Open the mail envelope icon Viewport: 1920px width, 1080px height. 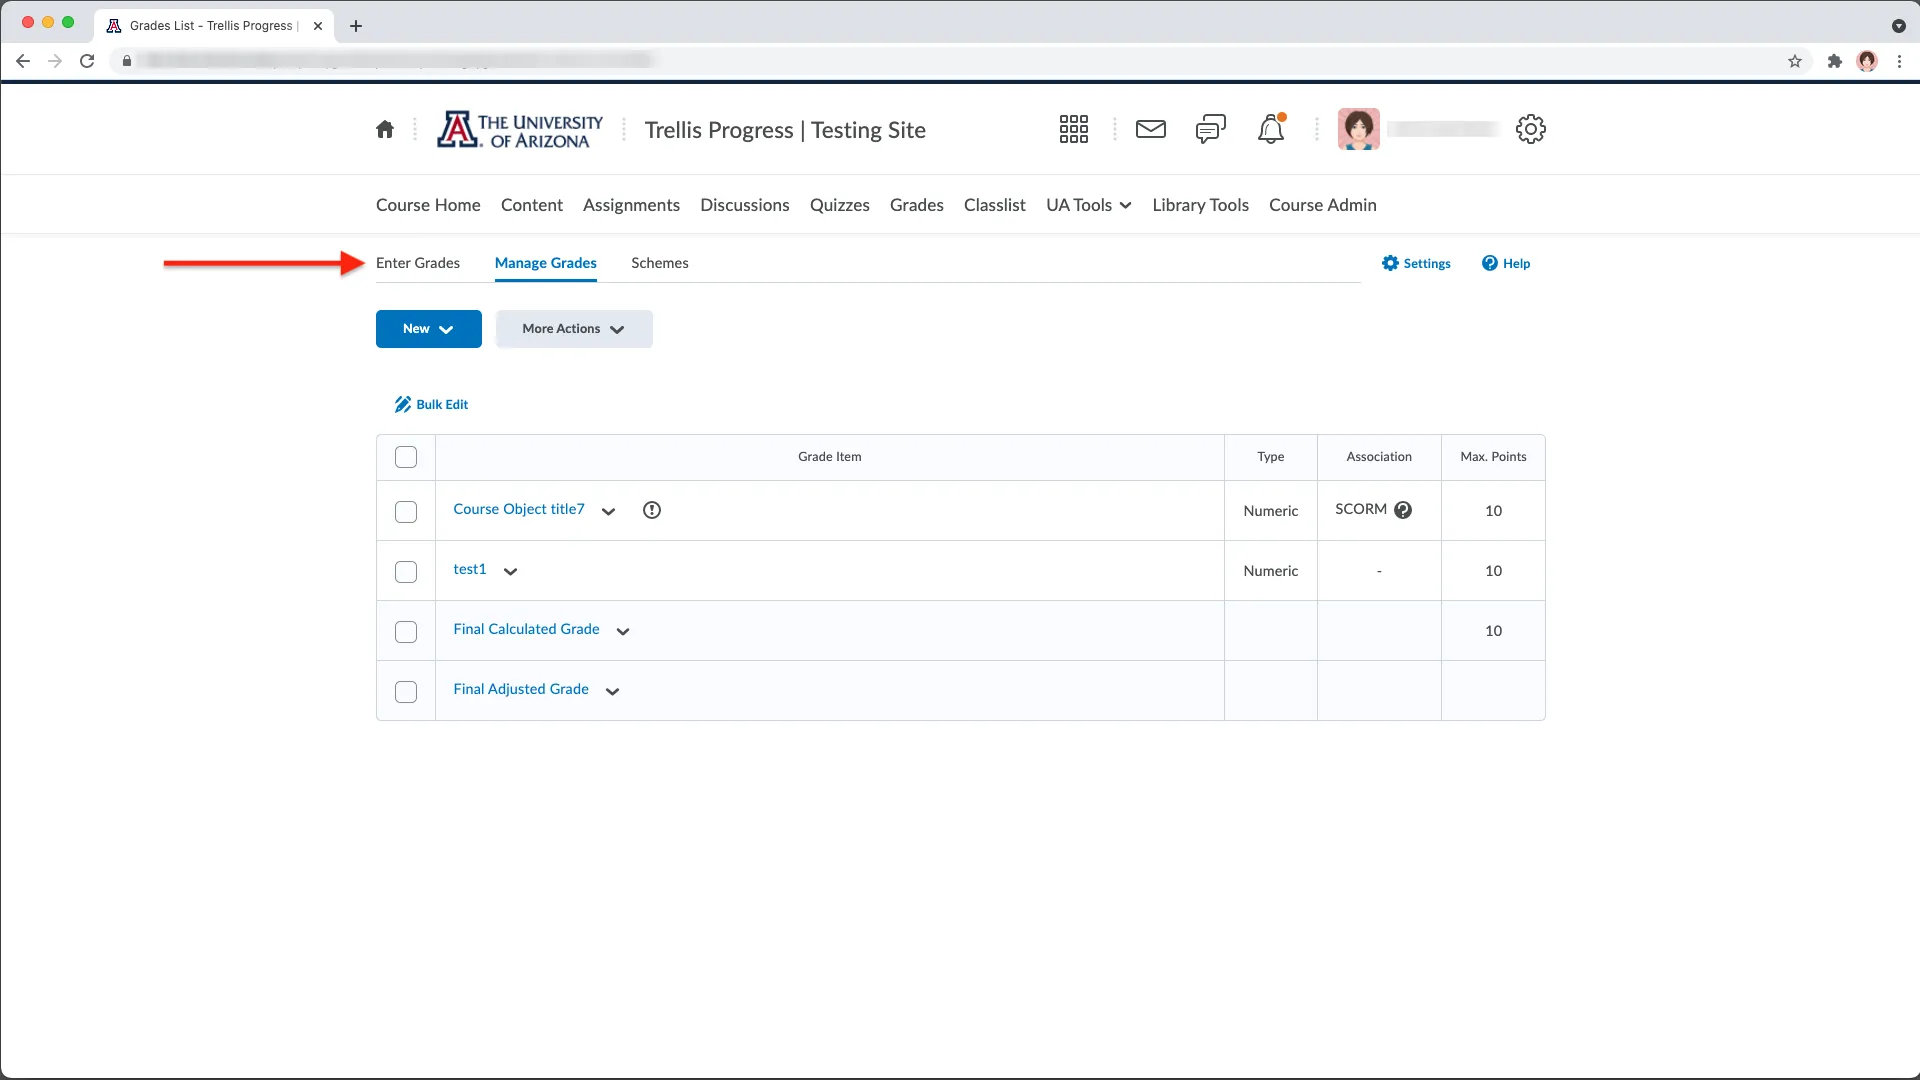pos(1150,128)
